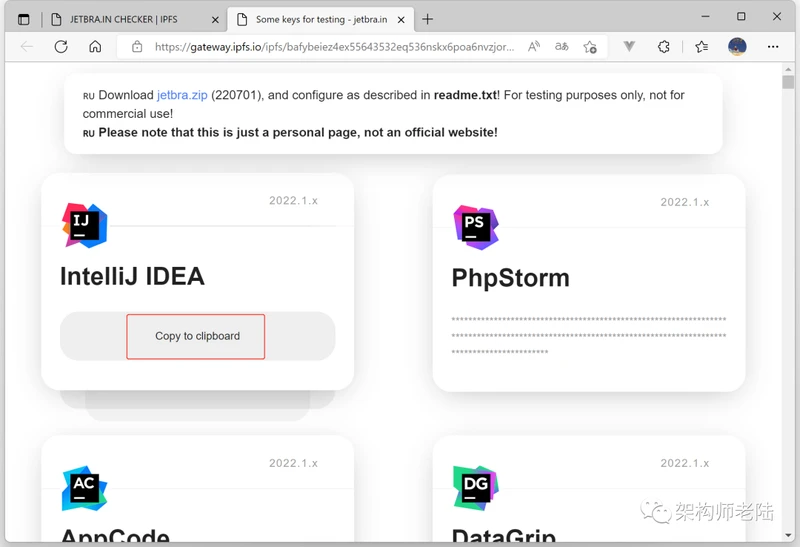Open the tab actions menu icon
The width and height of the screenshot is (800, 547).
23,19
